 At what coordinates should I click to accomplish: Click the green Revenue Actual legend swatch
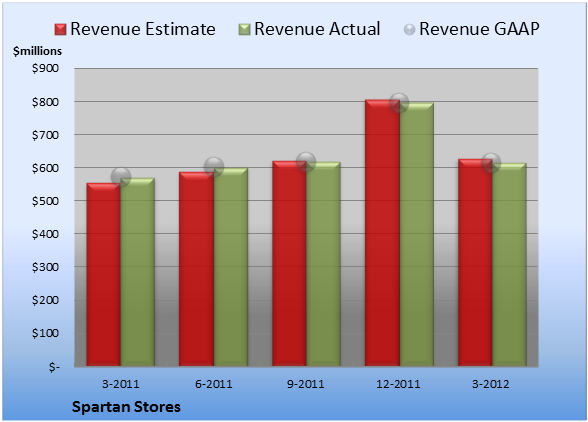(x=244, y=29)
